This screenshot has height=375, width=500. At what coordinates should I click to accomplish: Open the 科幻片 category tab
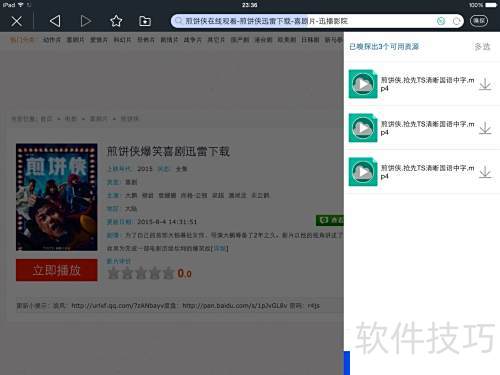[x=122, y=40]
